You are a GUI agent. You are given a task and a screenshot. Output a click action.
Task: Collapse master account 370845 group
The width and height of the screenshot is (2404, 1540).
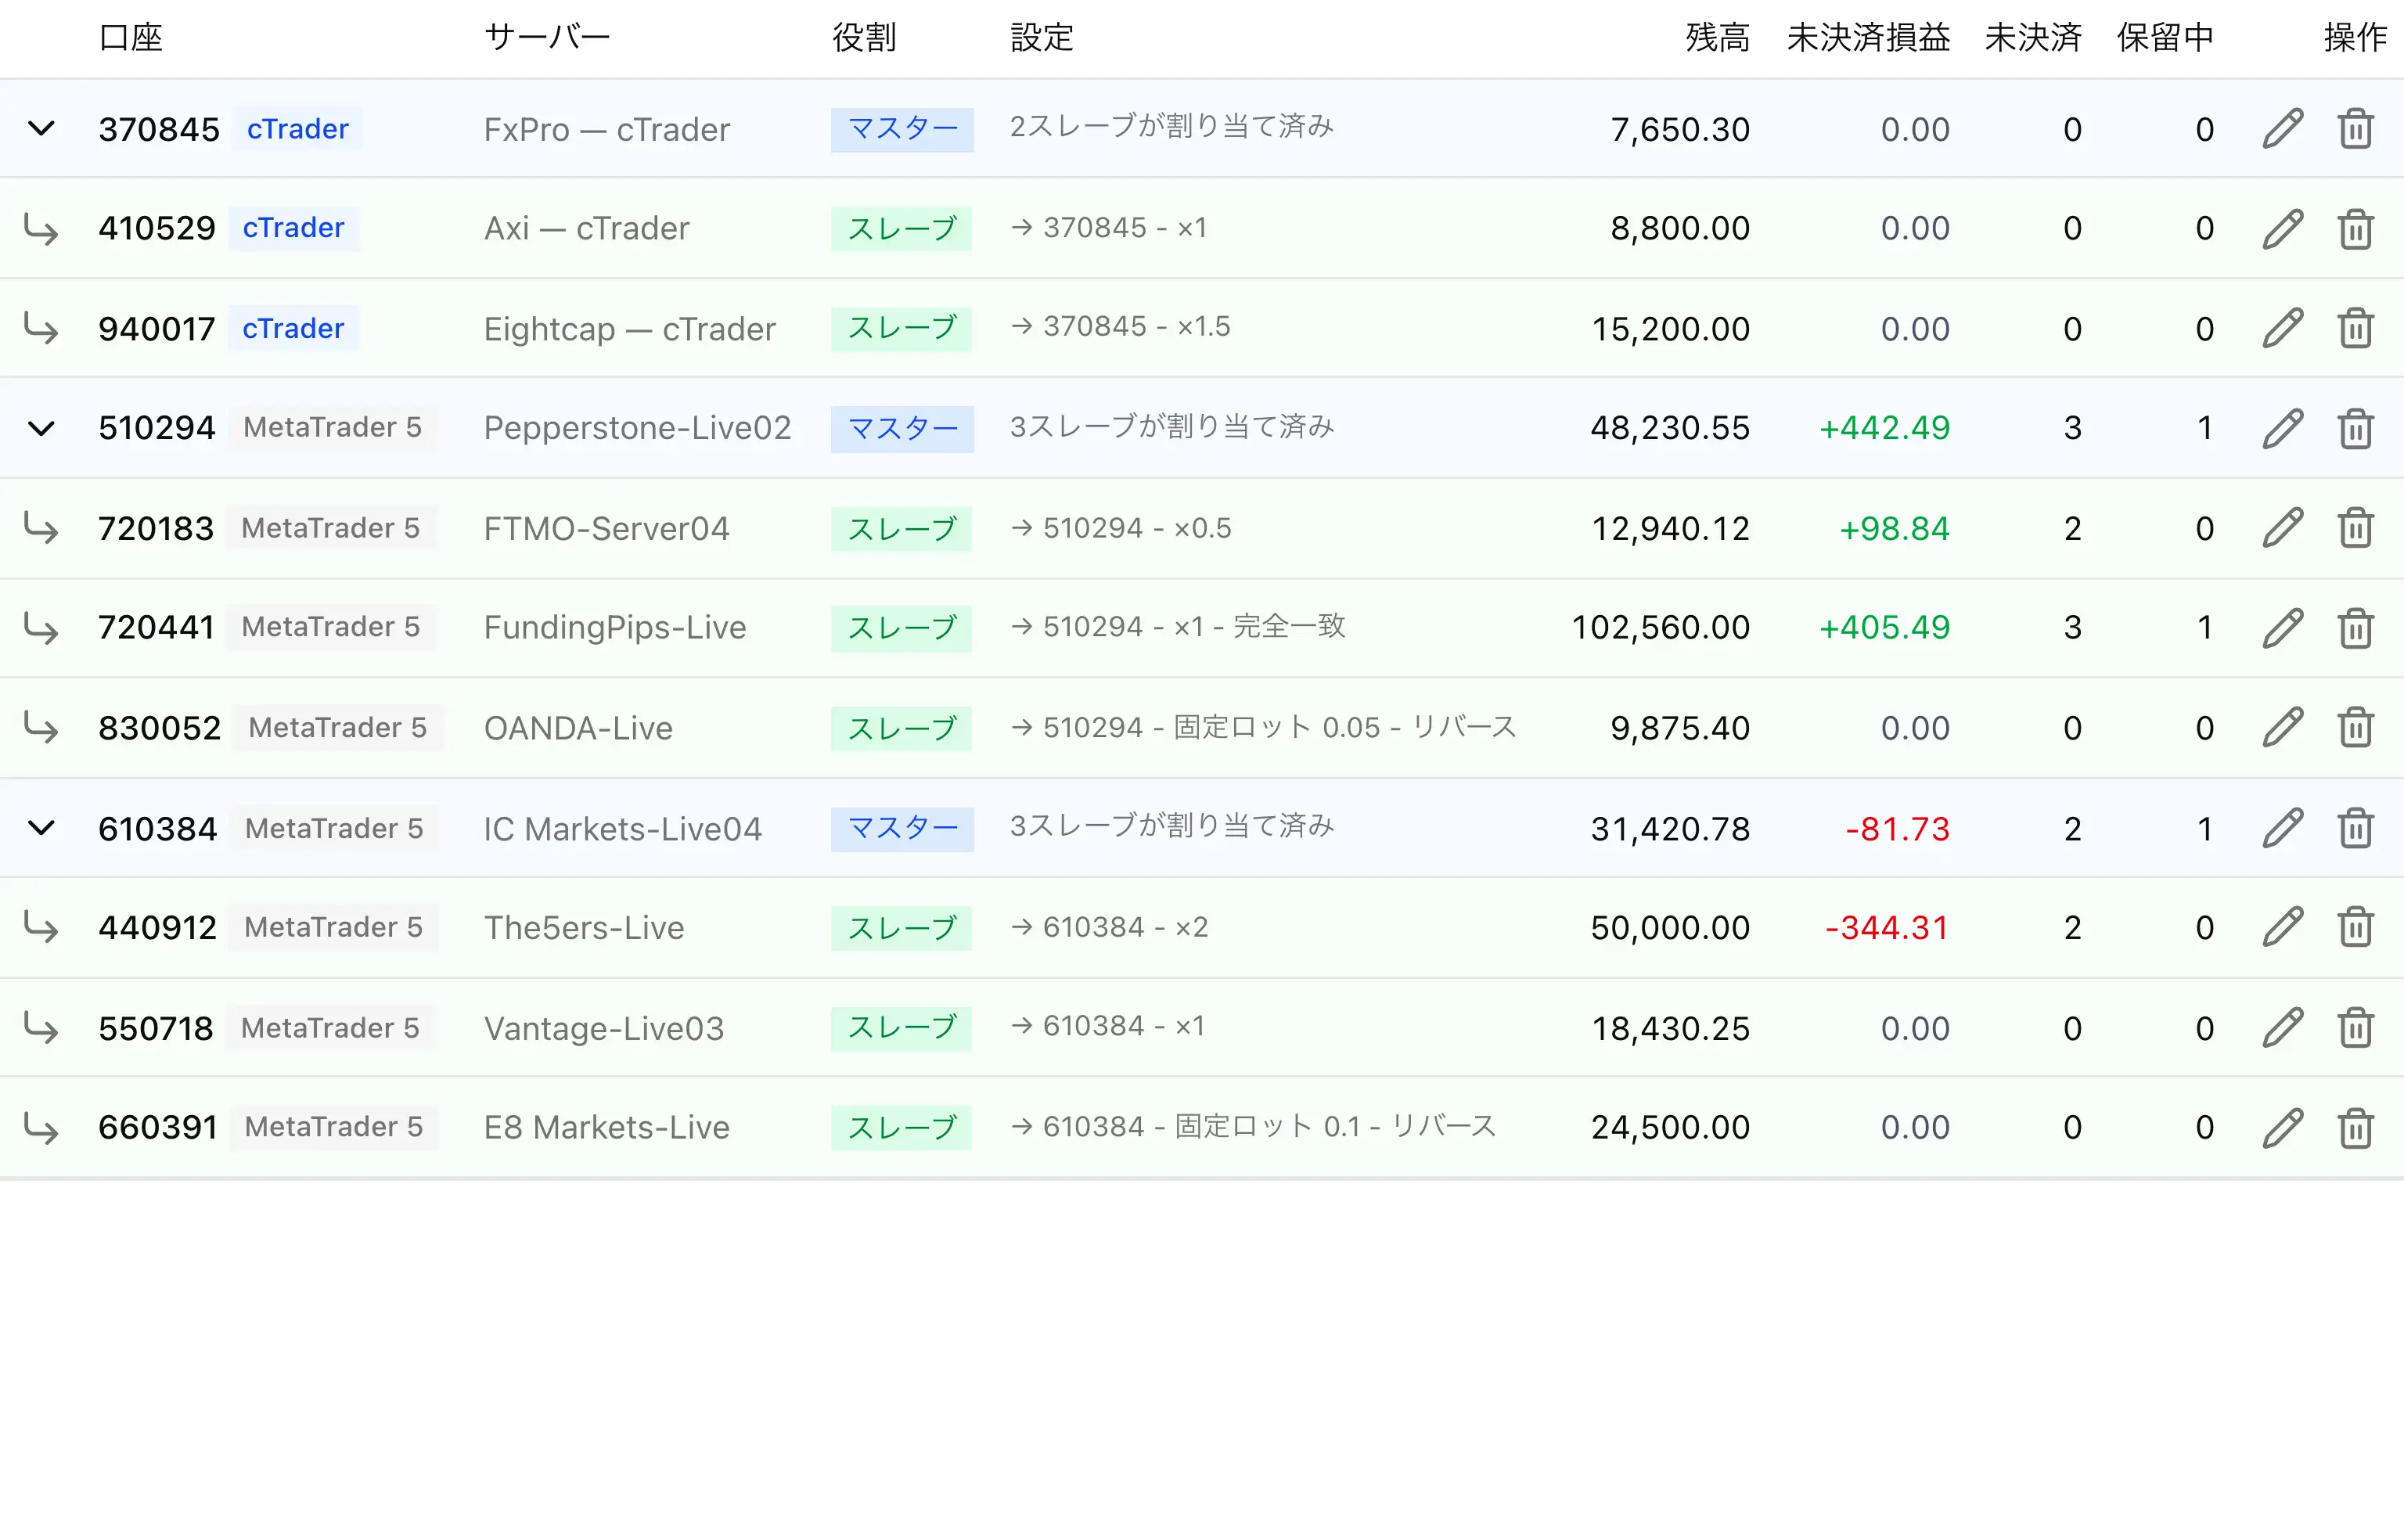tap(41, 129)
